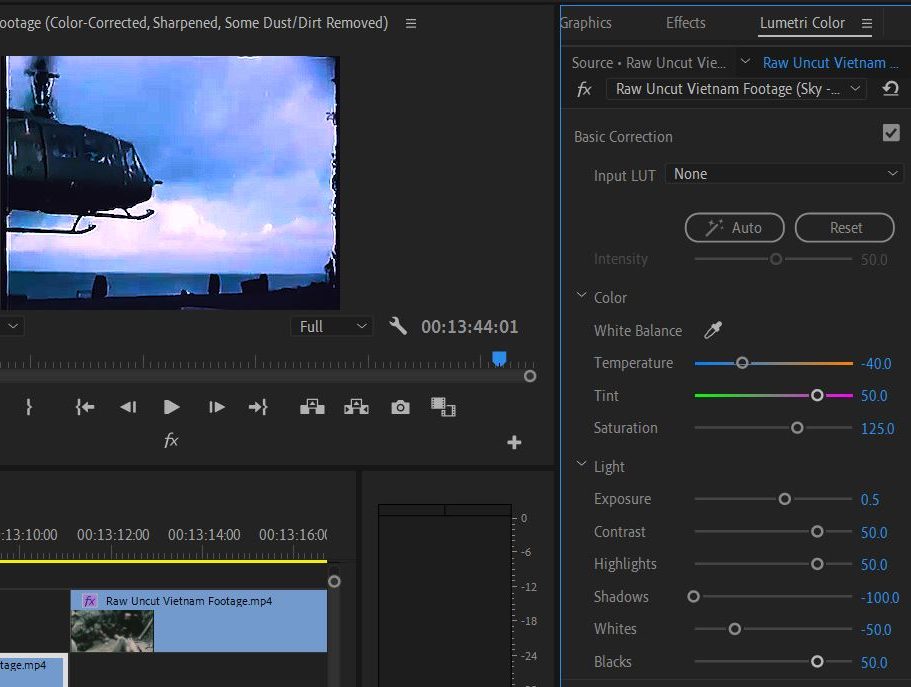Click the blue playhead in the monitor ruler
911x687 pixels.
click(x=499, y=358)
